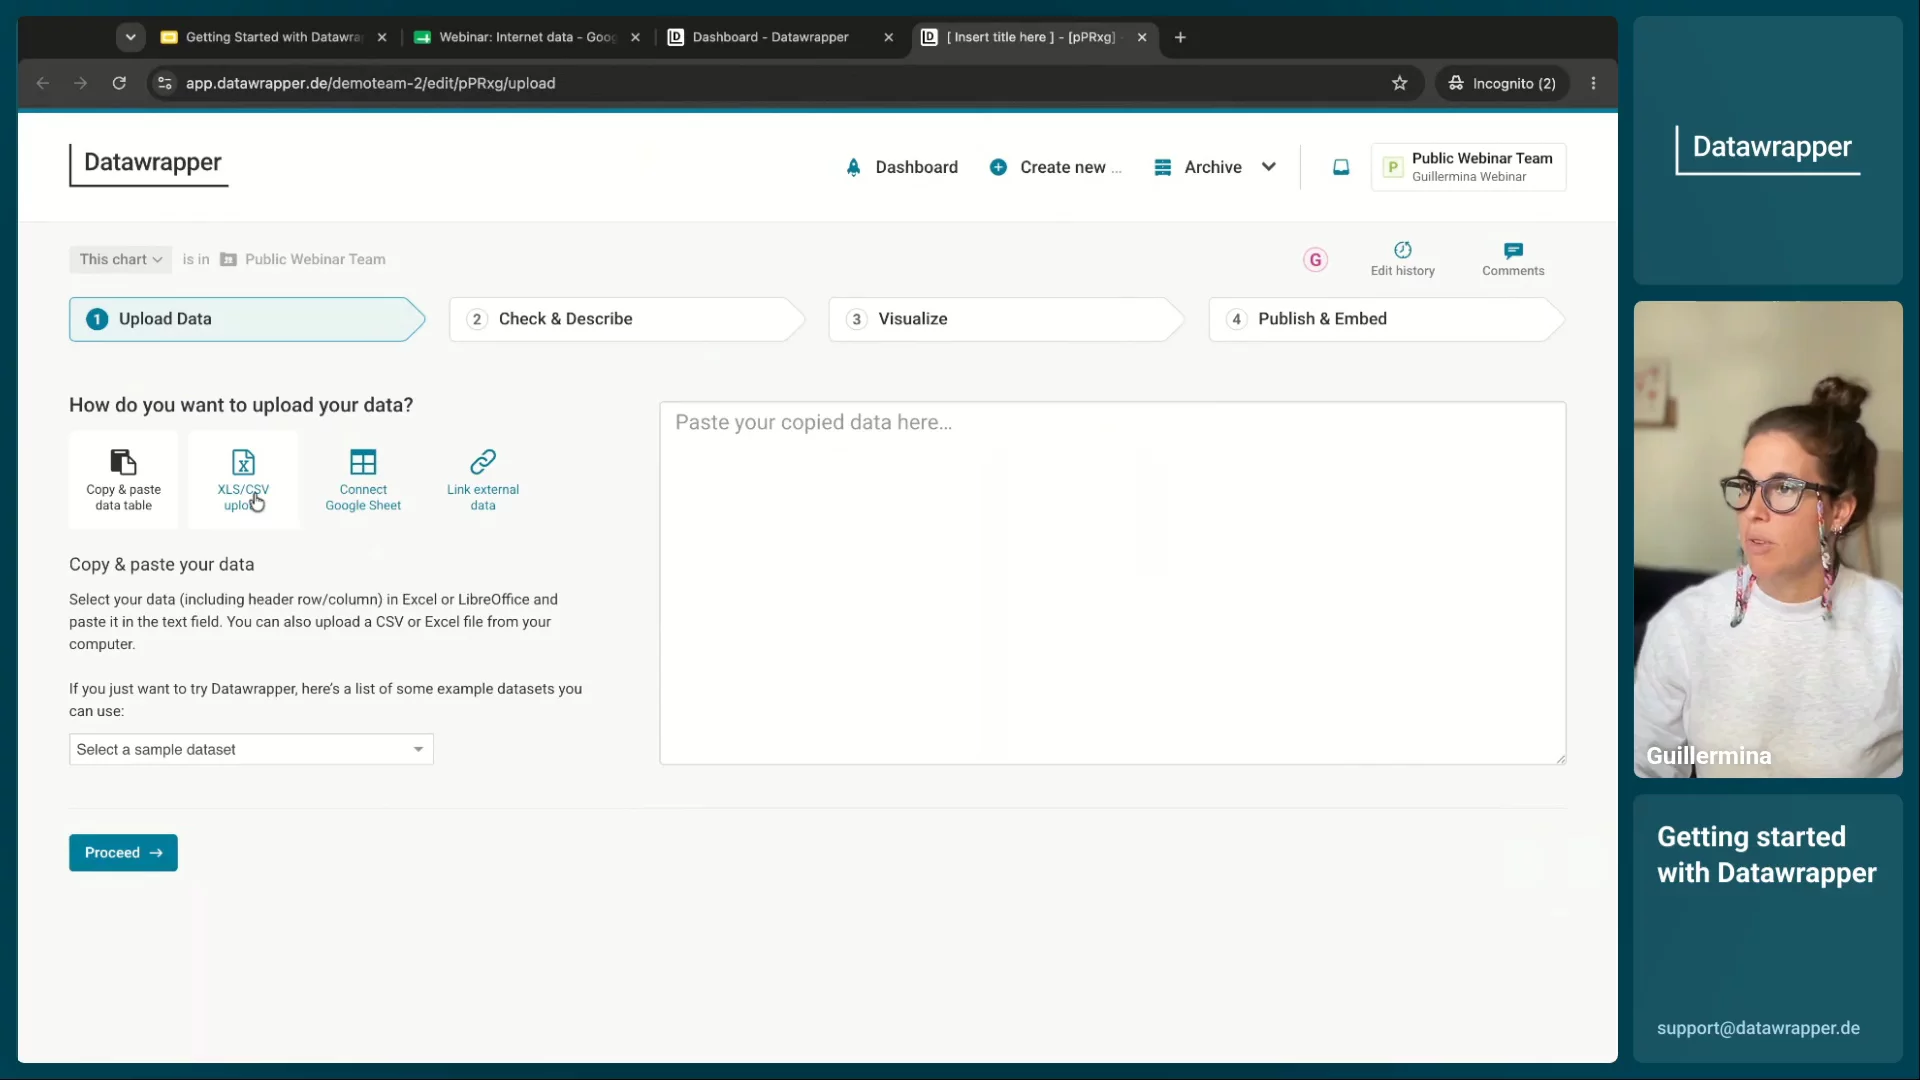
Task: Click the Datawrapper logo
Action: click(x=150, y=163)
